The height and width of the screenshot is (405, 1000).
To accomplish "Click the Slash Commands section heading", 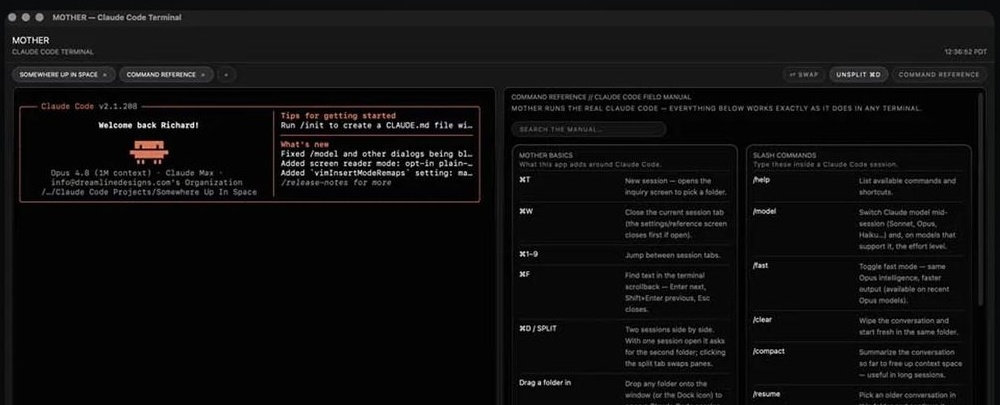I will [784, 155].
